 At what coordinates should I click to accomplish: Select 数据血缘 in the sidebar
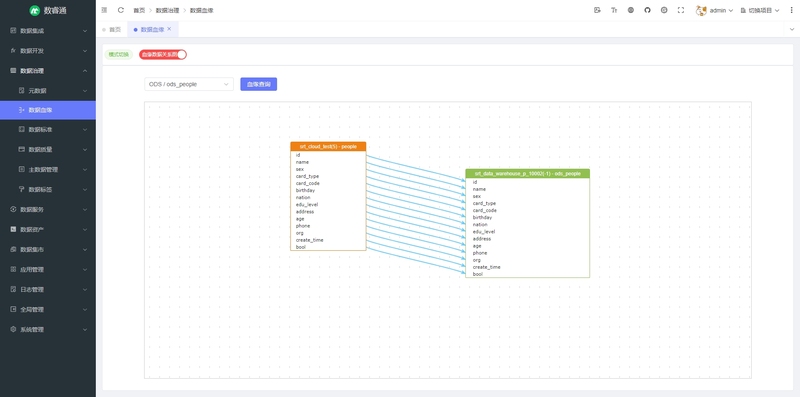[x=48, y=110]
